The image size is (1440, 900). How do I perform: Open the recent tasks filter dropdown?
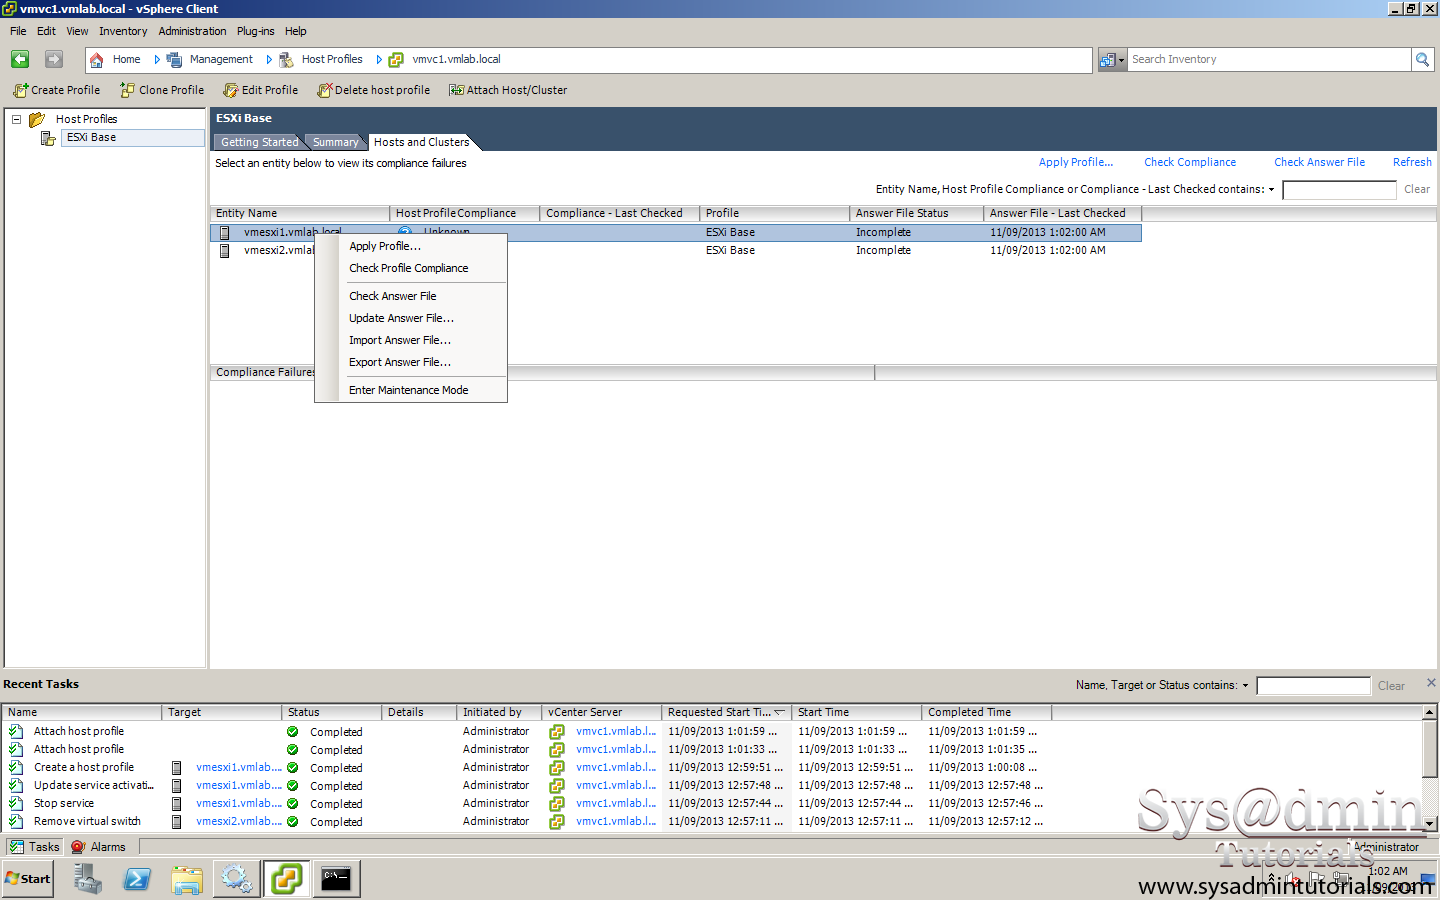tap(1245, 685)
